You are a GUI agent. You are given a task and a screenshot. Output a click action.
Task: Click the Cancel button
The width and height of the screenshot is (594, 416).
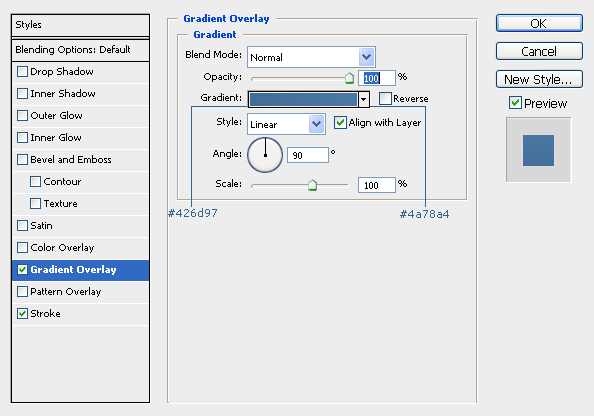click(539, 51)
